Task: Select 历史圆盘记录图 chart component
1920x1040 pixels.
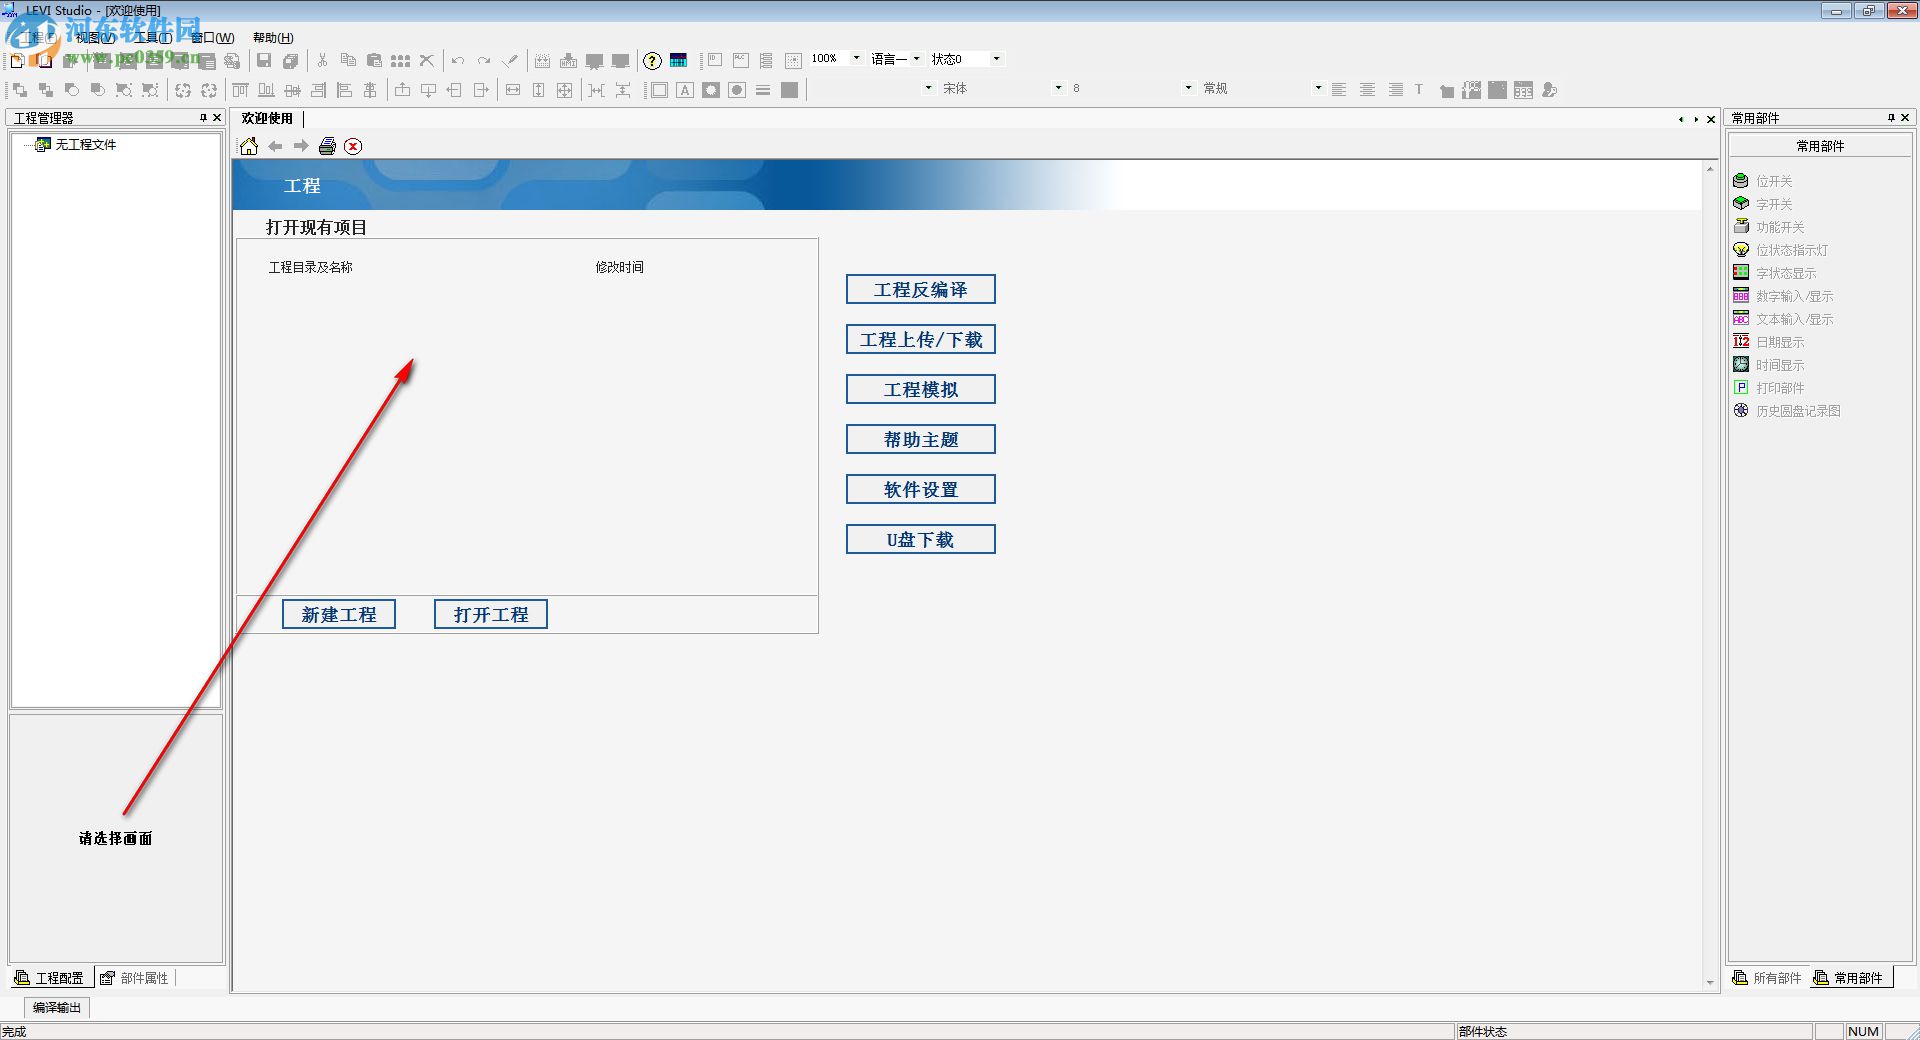Action: point(1787,411)
